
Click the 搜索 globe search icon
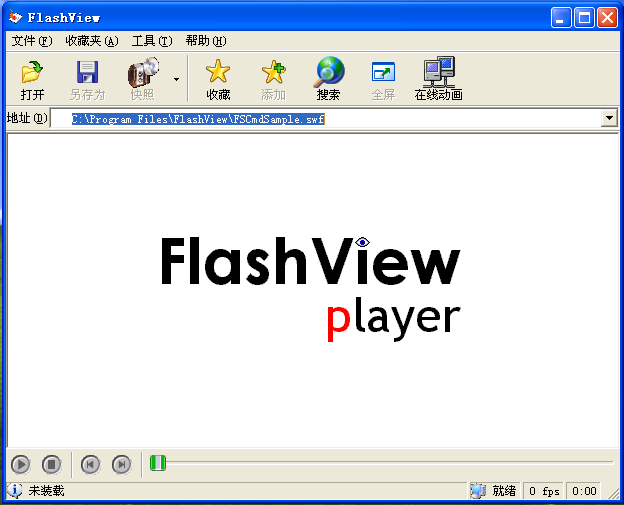pos(329,72)
